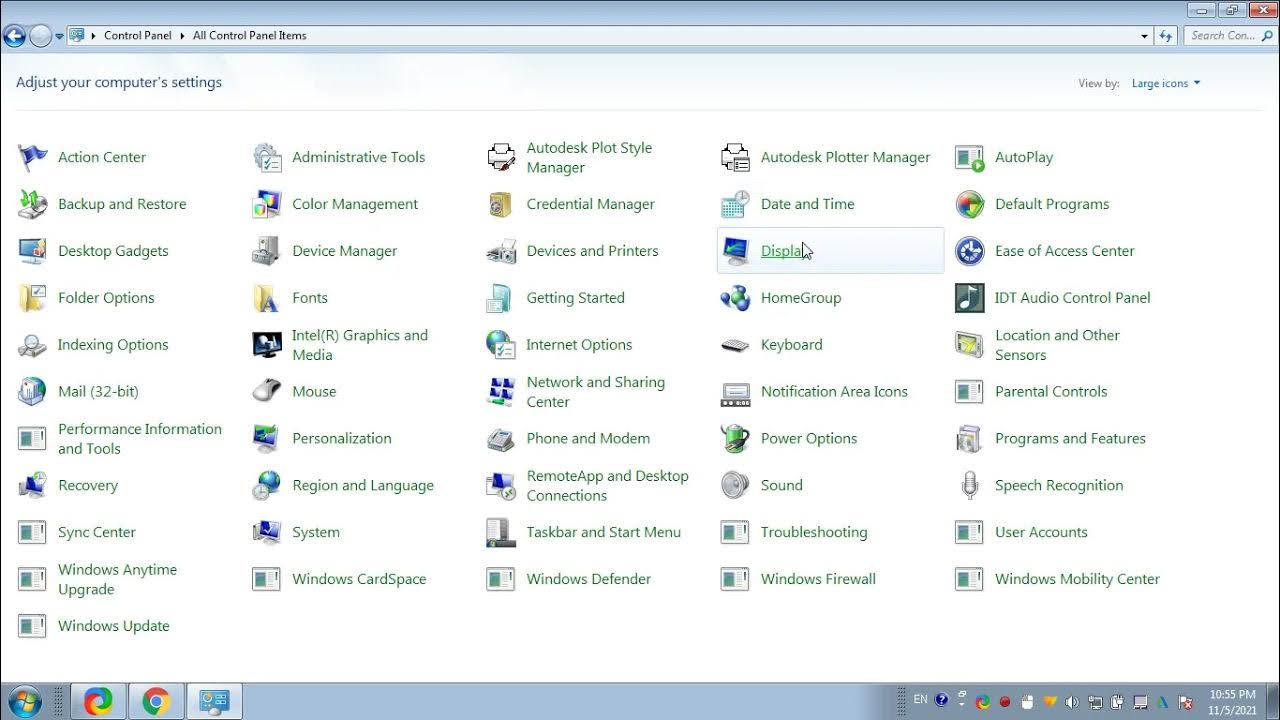Refresh the Control Panel address bar
The image size is (1280, 720).
[x=1165, y=36]
